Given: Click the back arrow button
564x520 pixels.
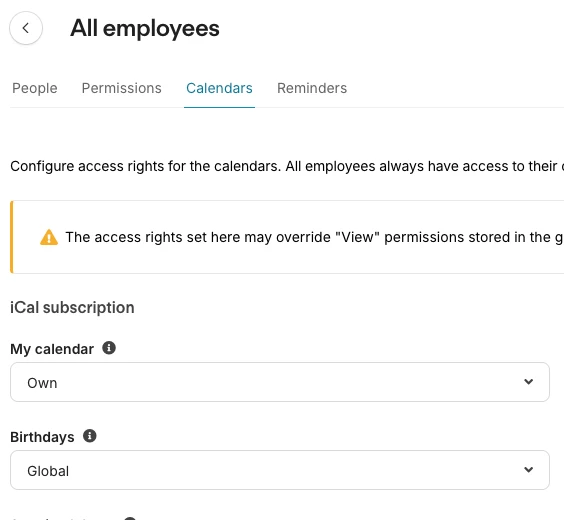Looking at the screenshot, I should (26, 28).
